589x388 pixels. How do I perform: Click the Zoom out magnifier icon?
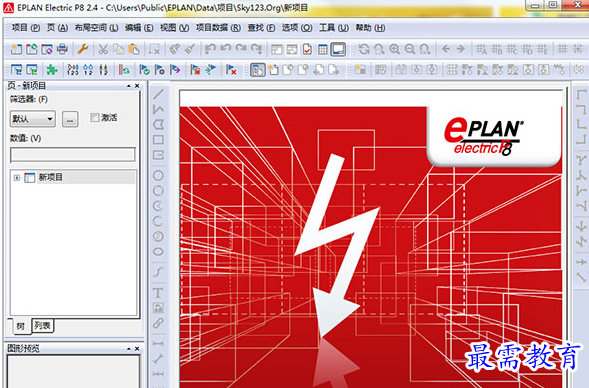[x=410, y=49]
